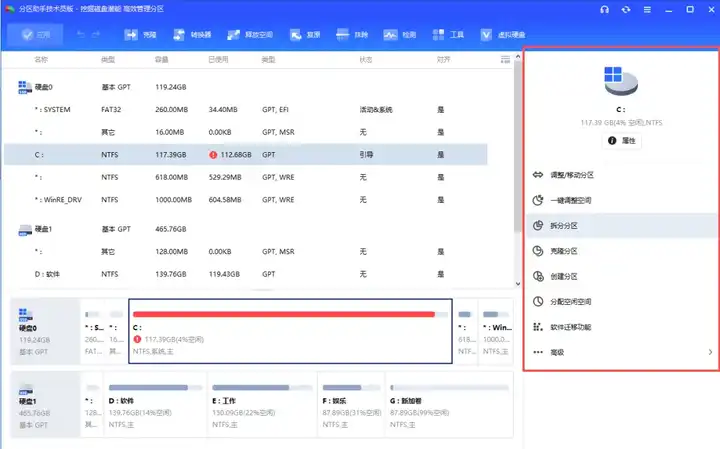Choose 创建分区 (Create partition) option

(622, 276)
